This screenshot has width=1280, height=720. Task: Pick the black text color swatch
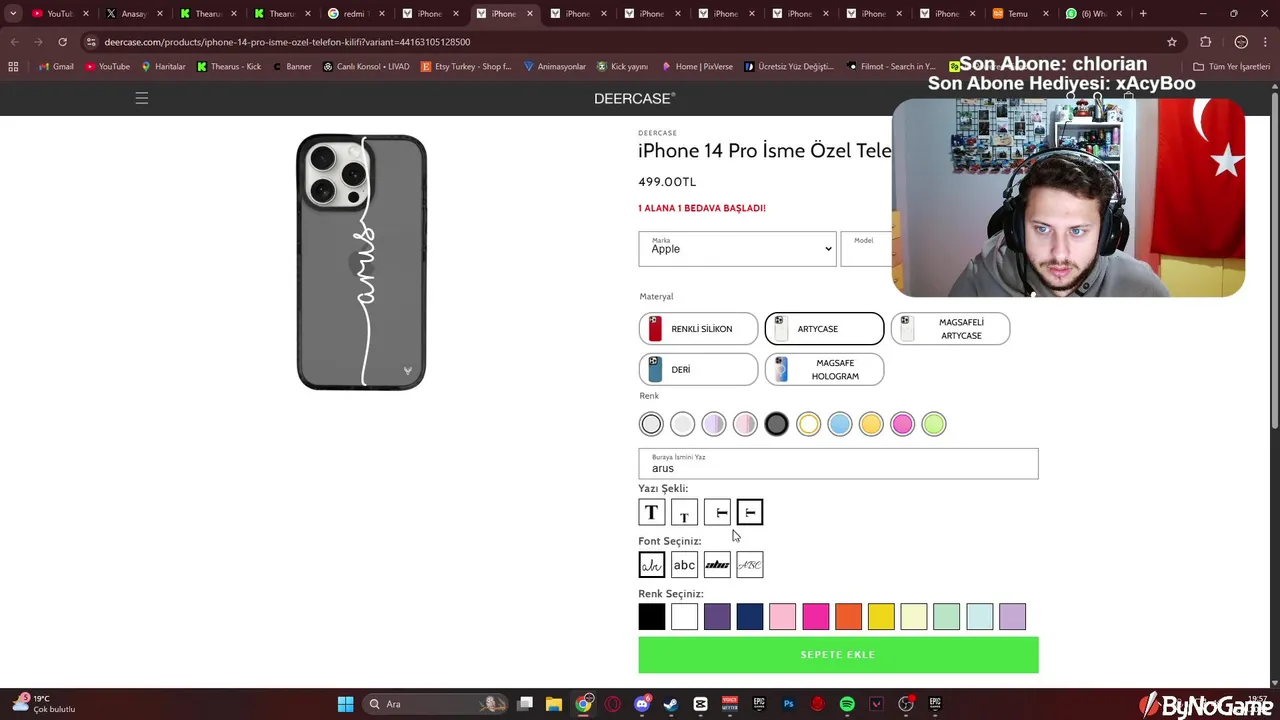(651, 617)
